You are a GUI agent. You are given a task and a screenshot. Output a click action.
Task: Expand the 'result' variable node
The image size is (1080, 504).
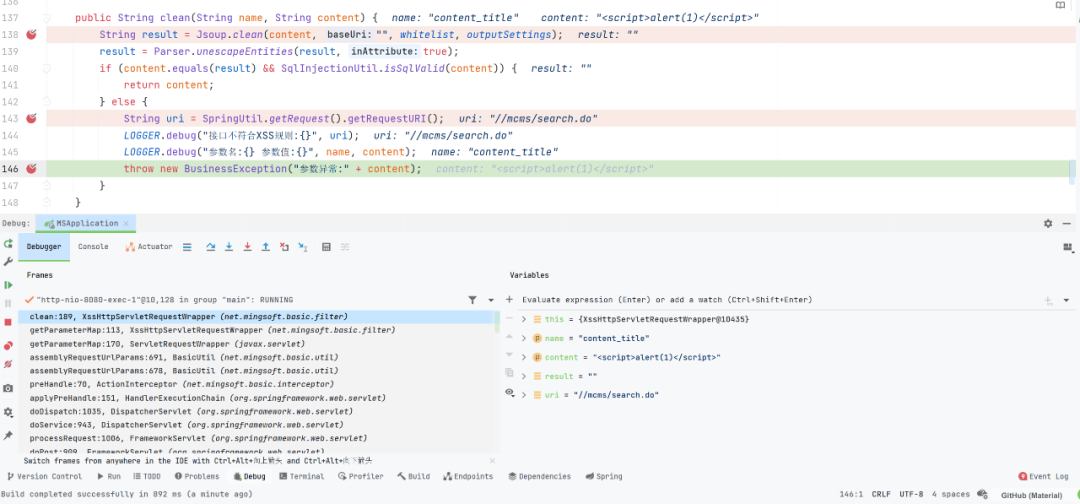(x=524, y=376)
